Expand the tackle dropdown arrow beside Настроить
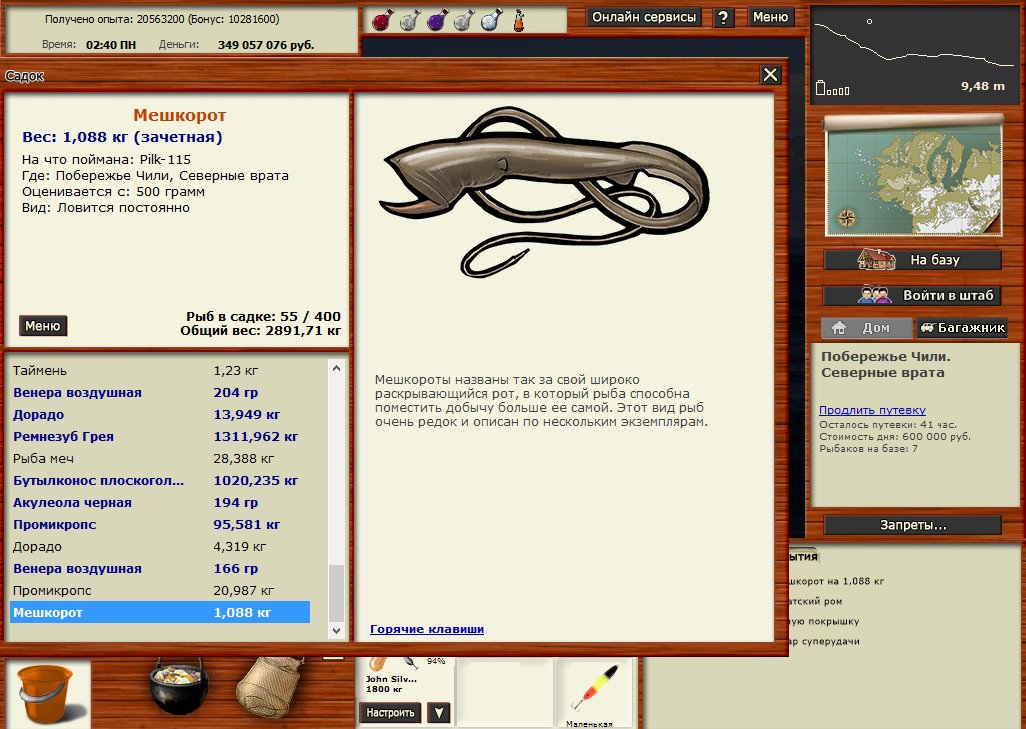Viewport: 1026px width, 729px height. (439, 713)
